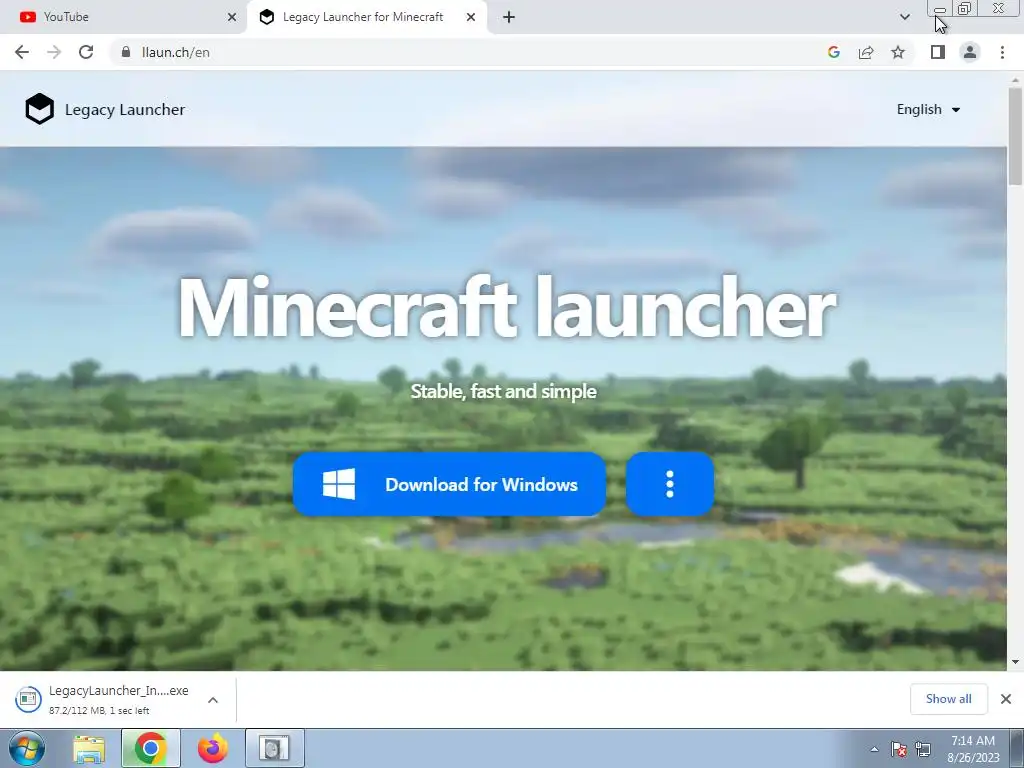Click the network tray icon

coord(923,749)
